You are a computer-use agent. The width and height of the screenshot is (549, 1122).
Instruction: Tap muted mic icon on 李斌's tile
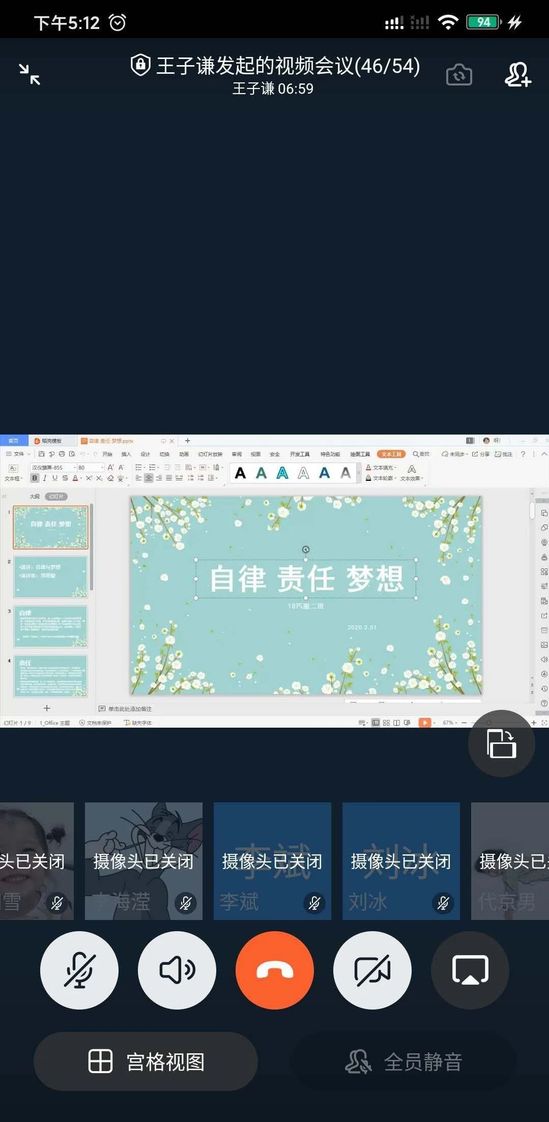(x=314, y=902)
